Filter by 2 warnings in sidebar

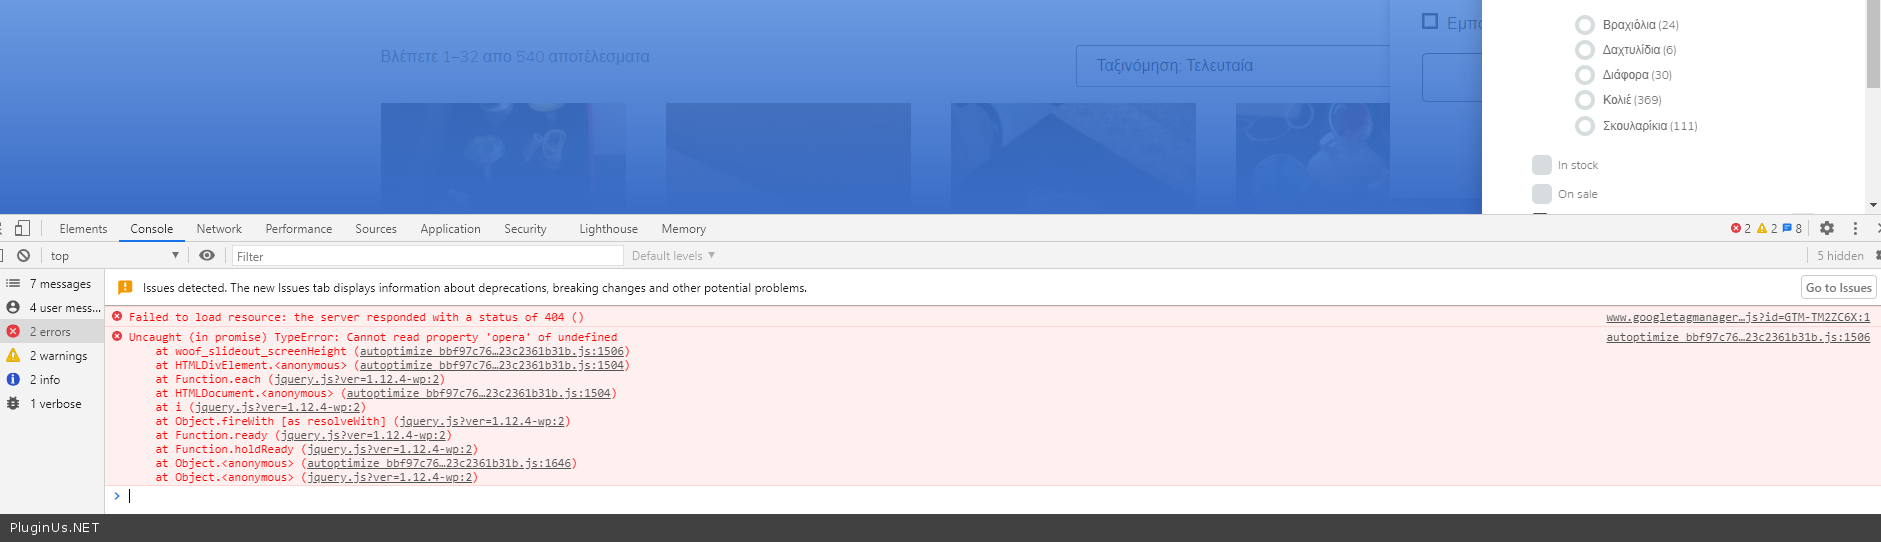click(x=52, y=356)
